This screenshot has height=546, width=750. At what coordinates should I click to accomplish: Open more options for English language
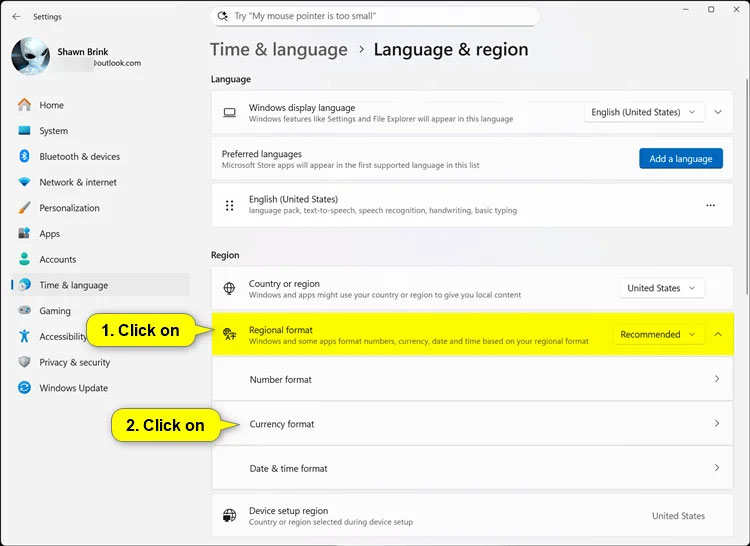tap(711, 205)
